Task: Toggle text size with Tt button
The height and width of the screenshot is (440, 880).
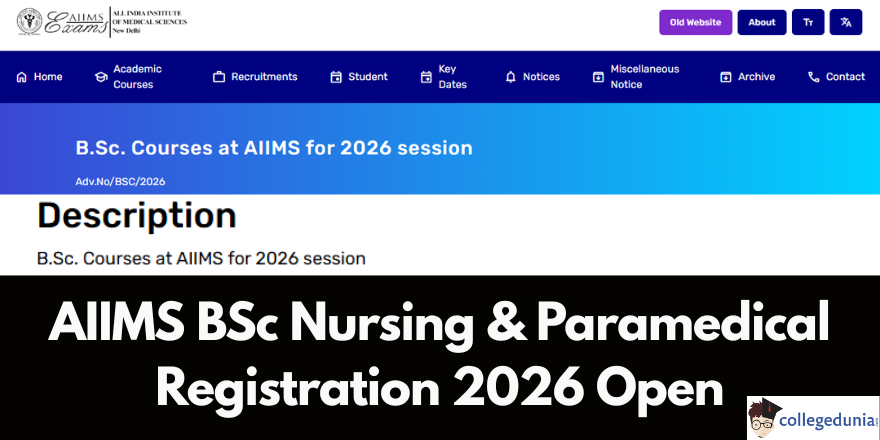Action: point(808,22)
